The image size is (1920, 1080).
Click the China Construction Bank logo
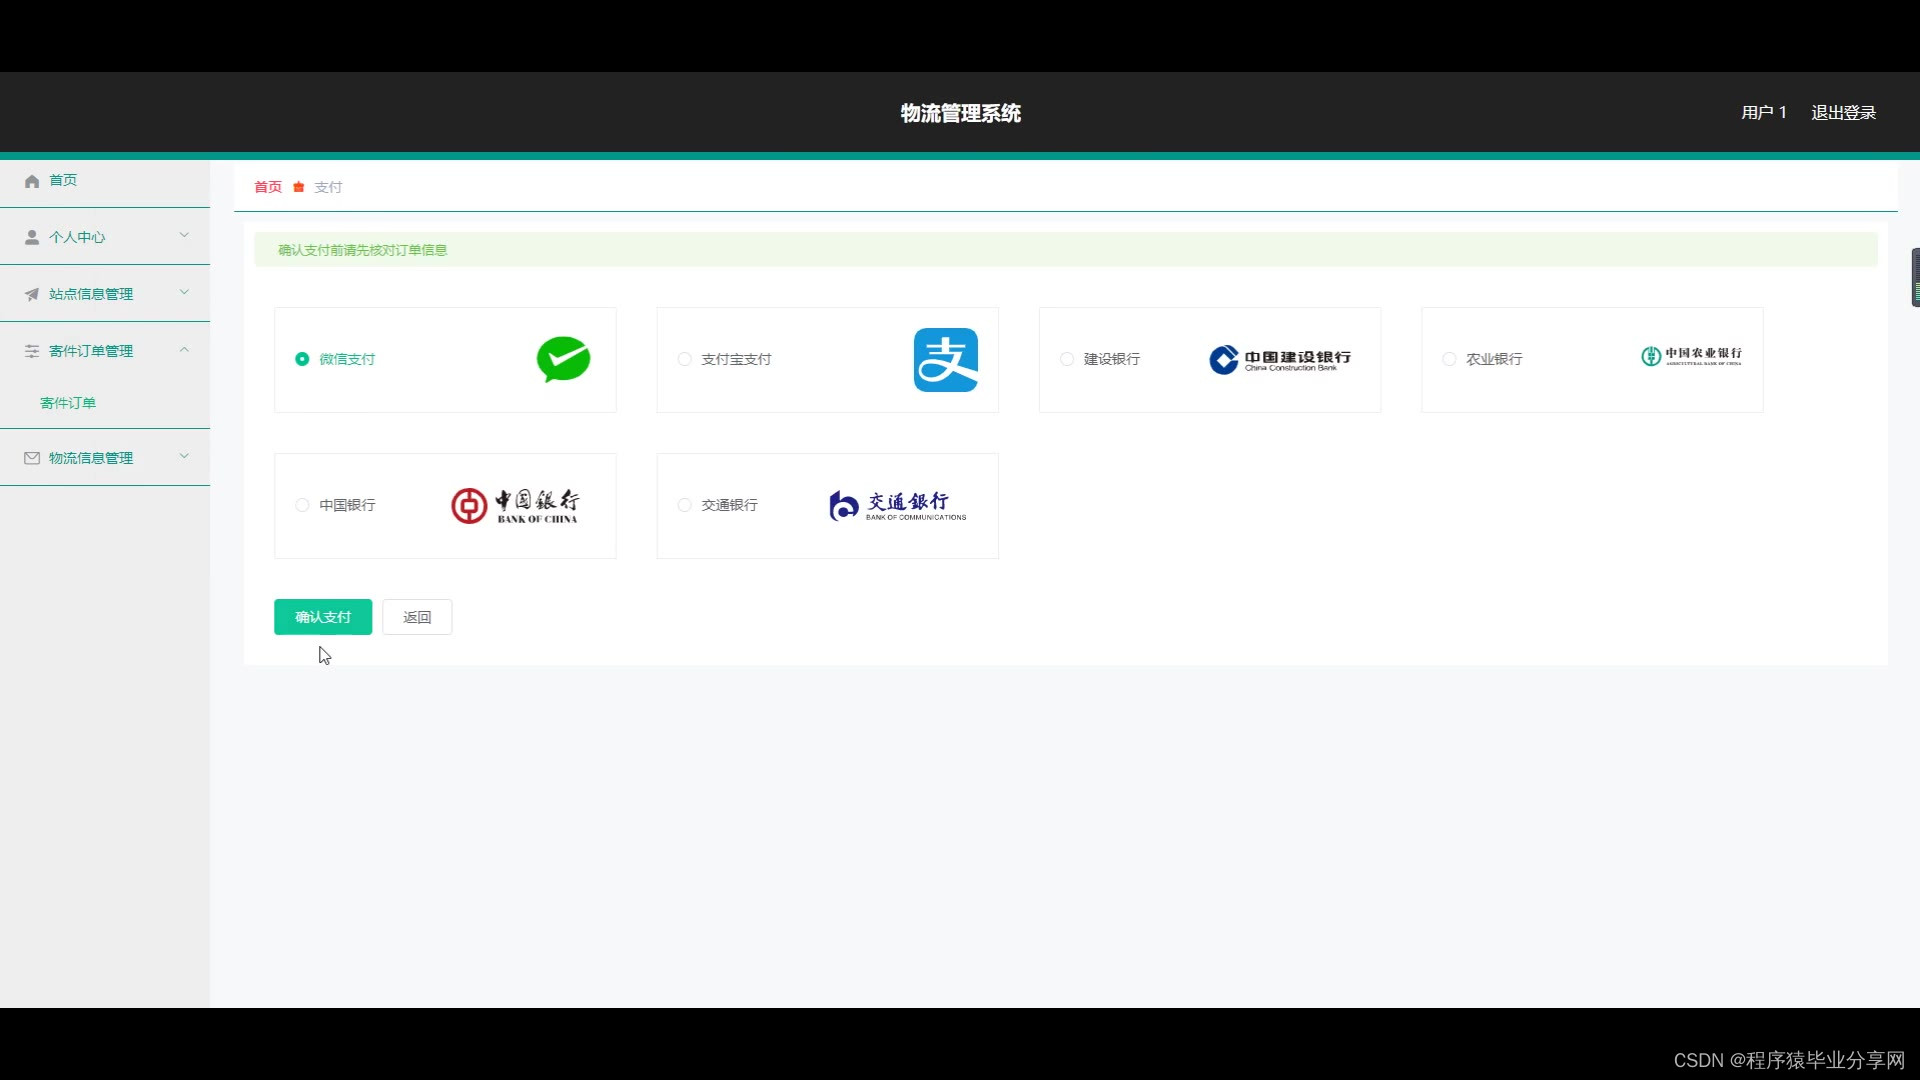pyautogui.click(x=1279, y=360)
